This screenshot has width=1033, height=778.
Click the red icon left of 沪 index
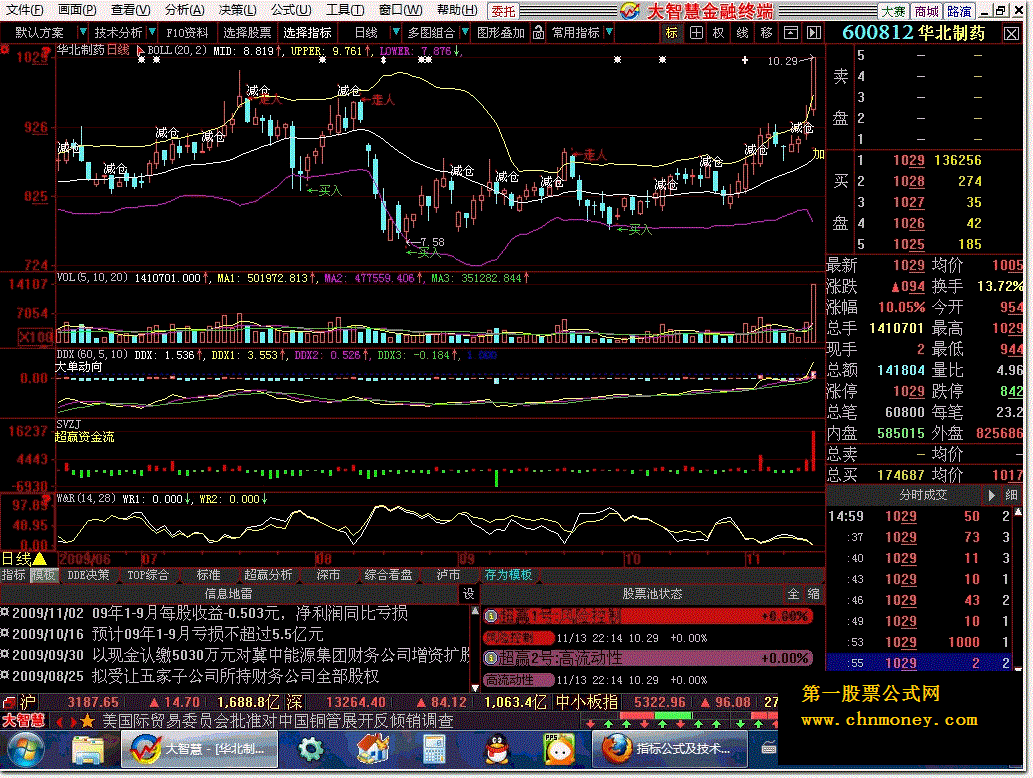(9, 702)
